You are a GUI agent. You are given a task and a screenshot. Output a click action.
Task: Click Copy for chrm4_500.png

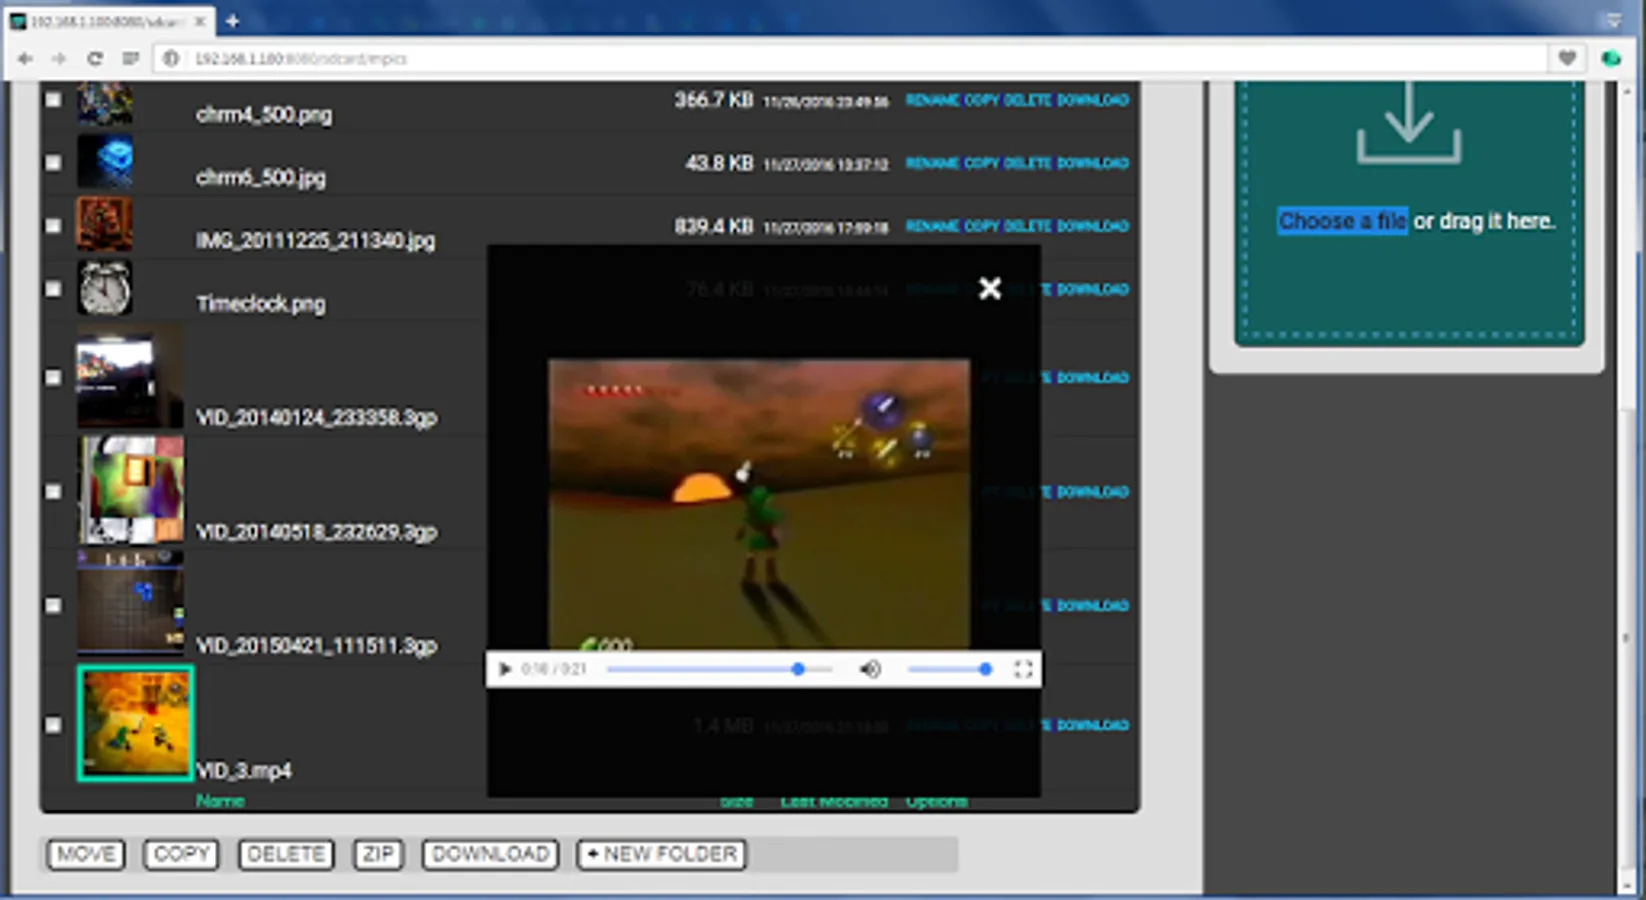981,100
